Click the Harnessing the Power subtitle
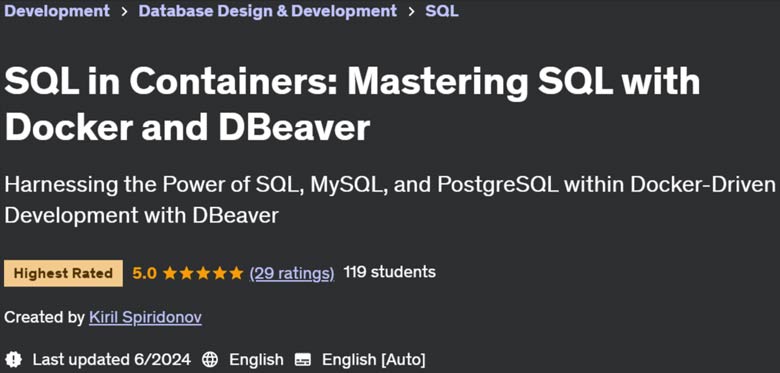This screenshot has width=780, height=373. coord(390,200)
